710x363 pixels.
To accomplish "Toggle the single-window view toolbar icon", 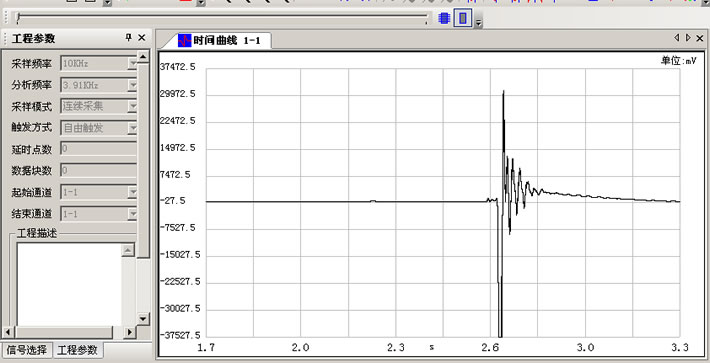I will 463,18.
